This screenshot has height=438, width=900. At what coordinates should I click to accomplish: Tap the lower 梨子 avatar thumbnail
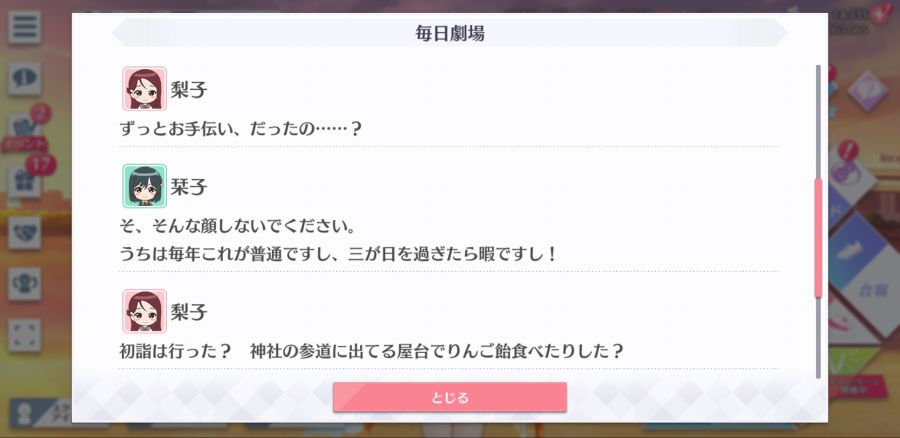144,311
